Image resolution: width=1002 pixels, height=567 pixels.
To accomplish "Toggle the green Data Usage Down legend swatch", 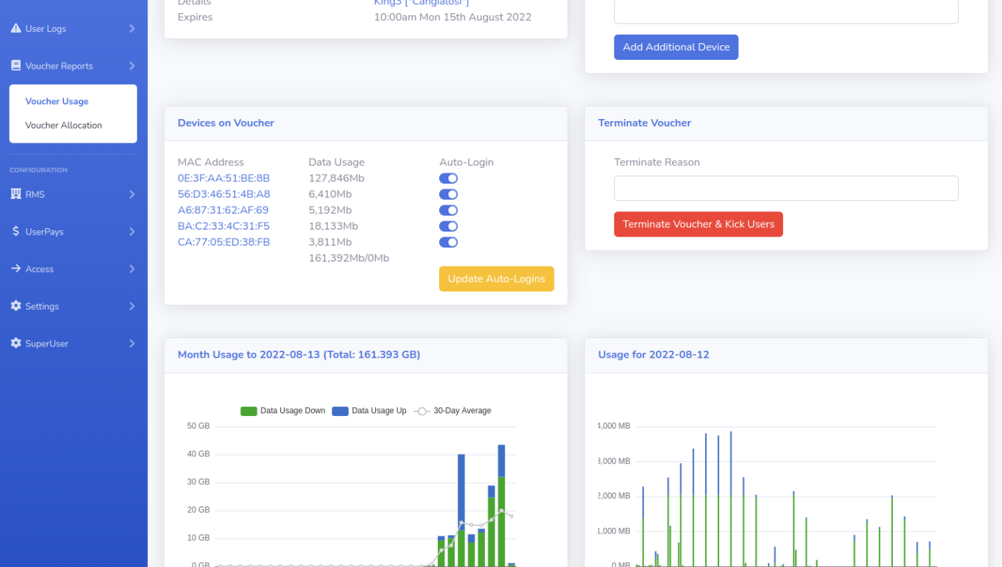I will [249, 411].
